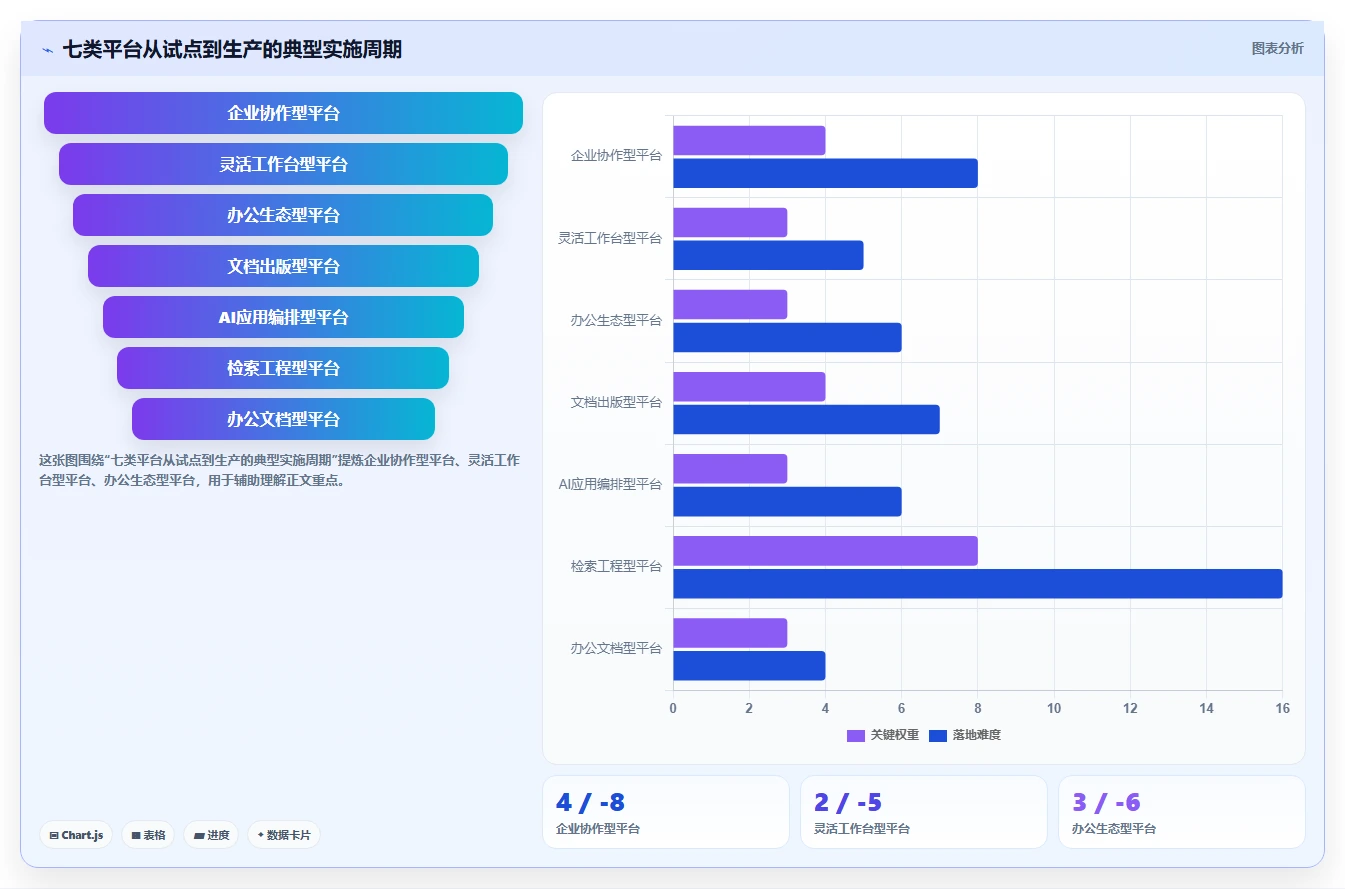The image size is (1345, 889).
Task: Click the 数据卡片 tag chip
Action: (x=284, y=835)
